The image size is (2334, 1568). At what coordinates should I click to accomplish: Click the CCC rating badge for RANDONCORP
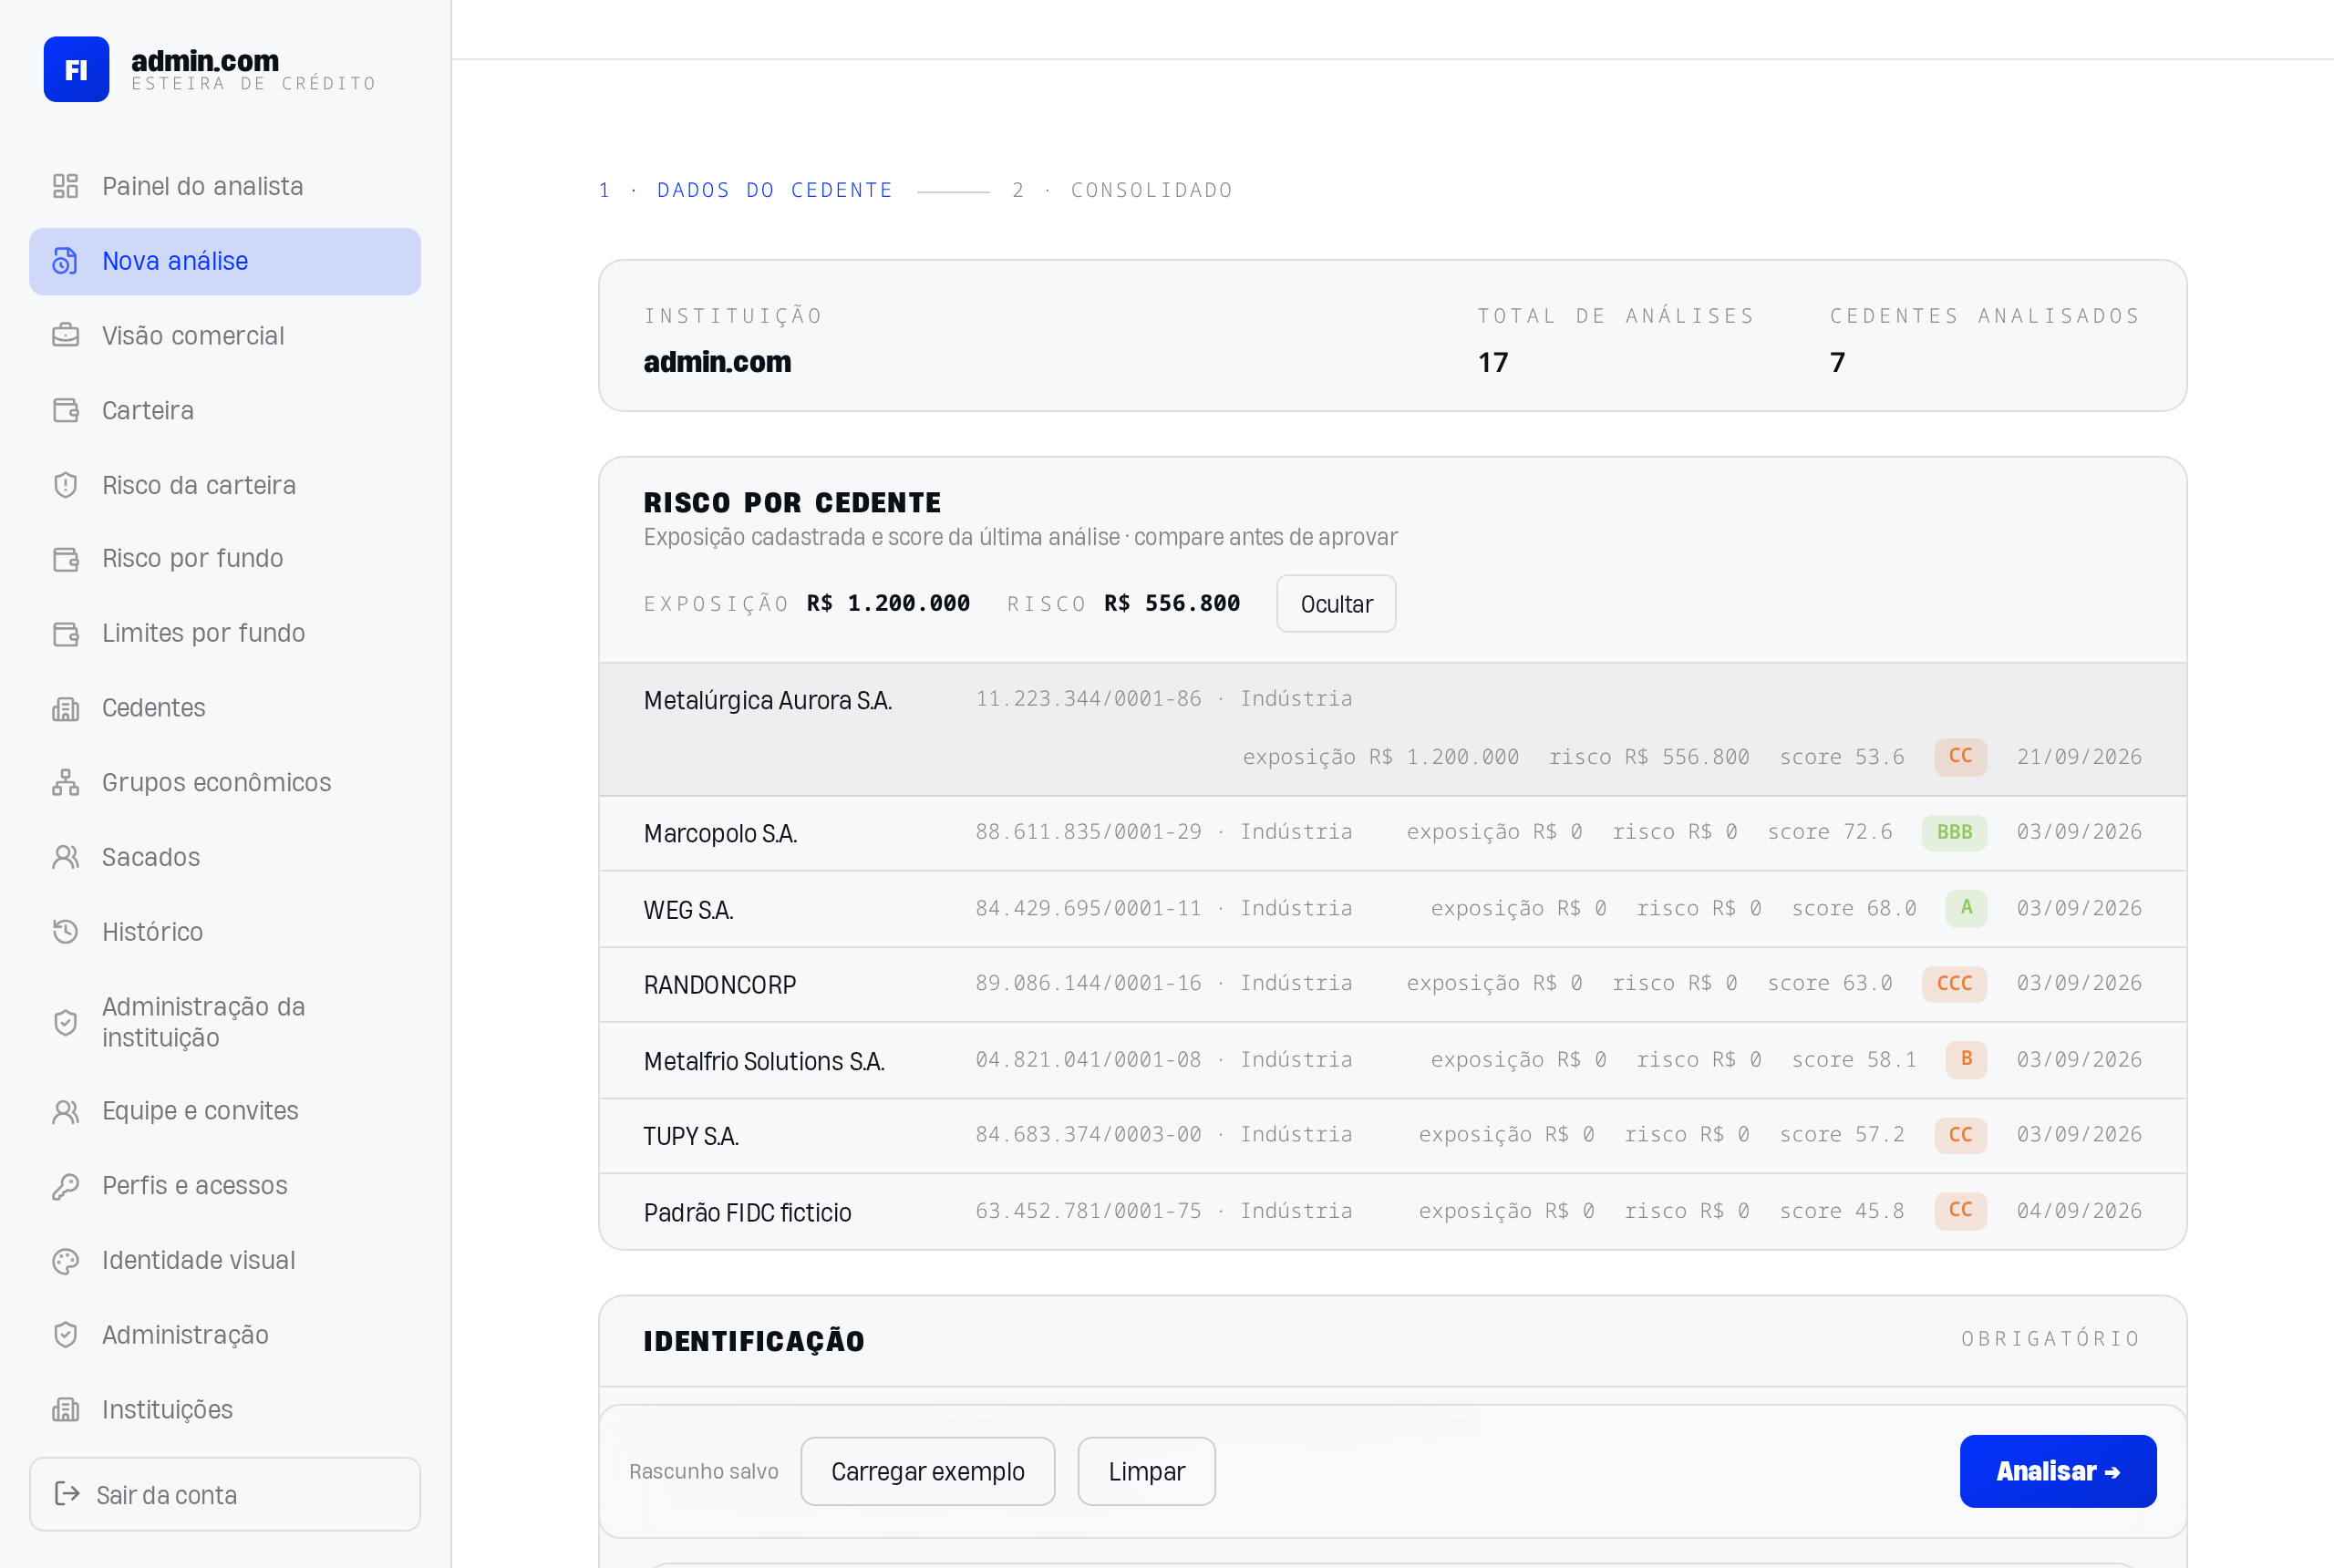point(1954,983)
